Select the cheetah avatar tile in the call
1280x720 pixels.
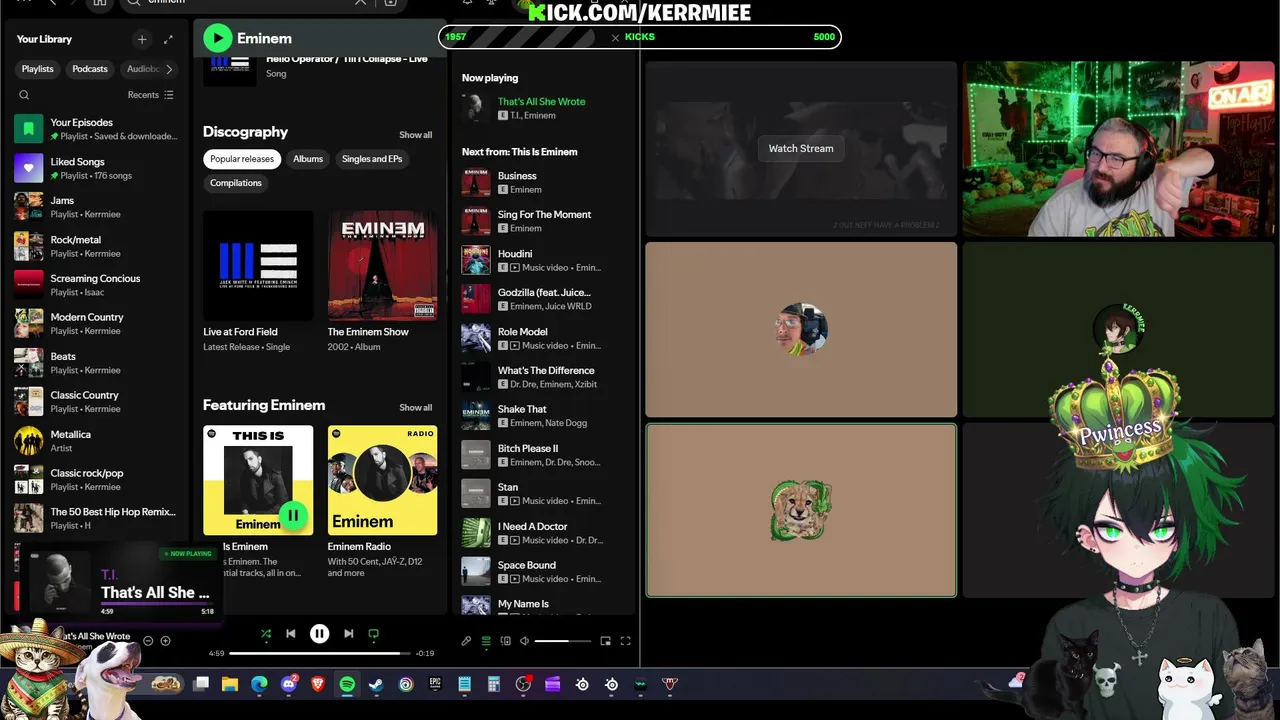[x=801, y=510]
